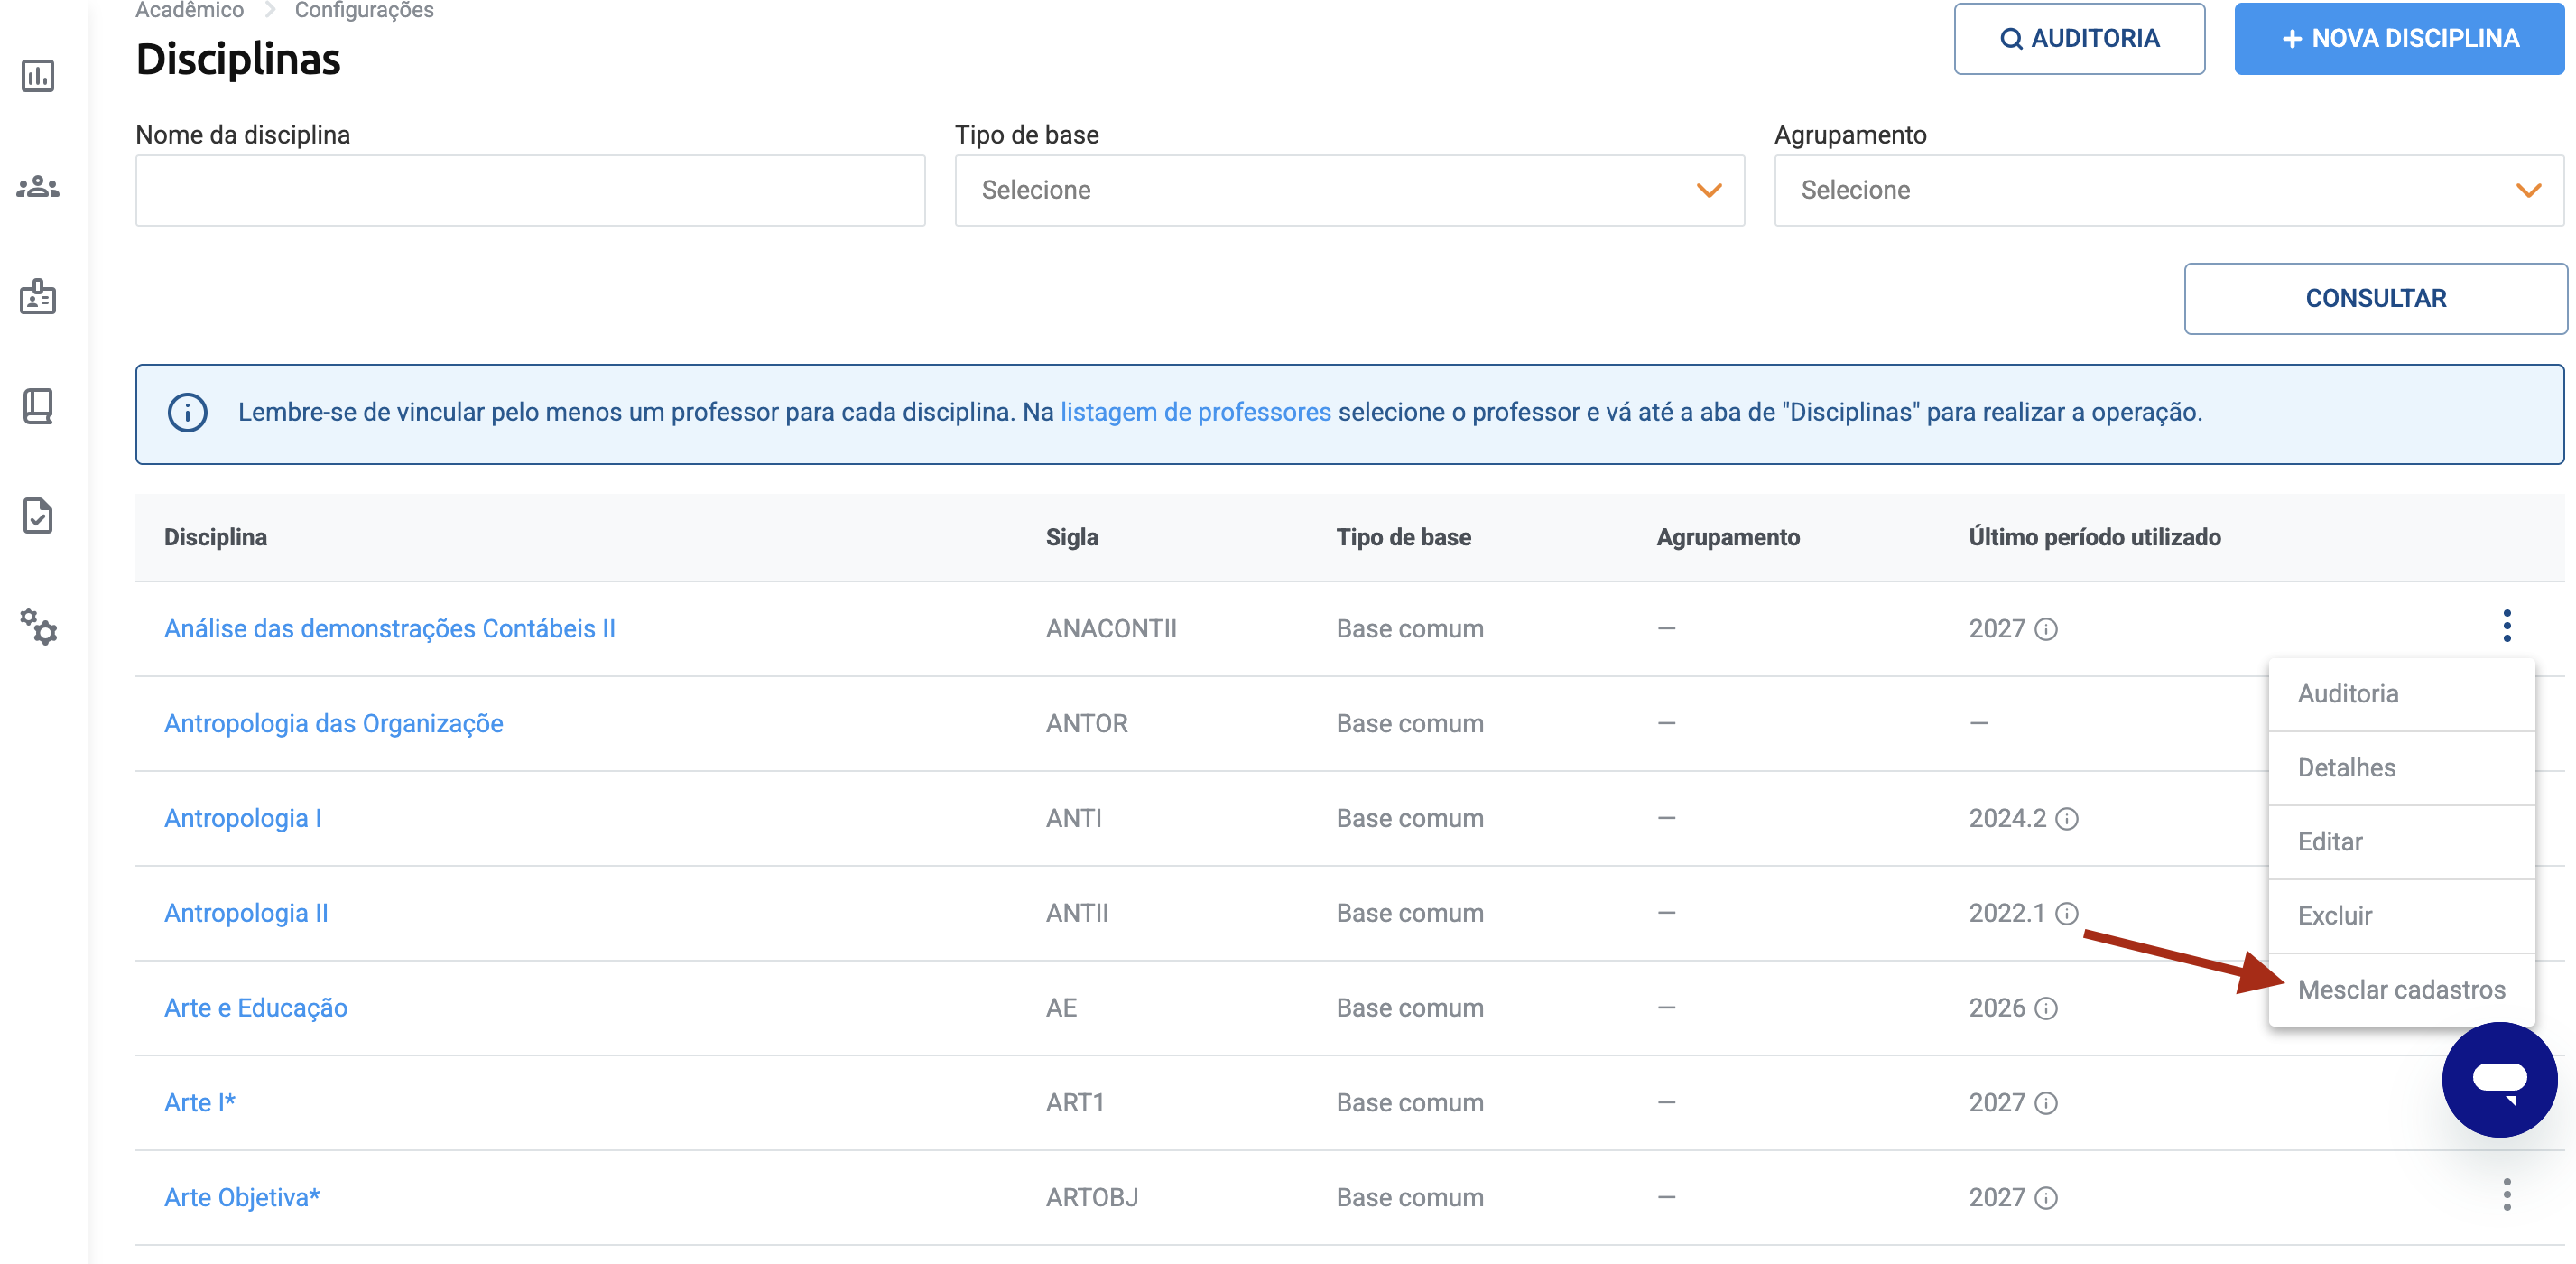
Task: Click the Disciplina column header
Action: [x=215, y=537]
